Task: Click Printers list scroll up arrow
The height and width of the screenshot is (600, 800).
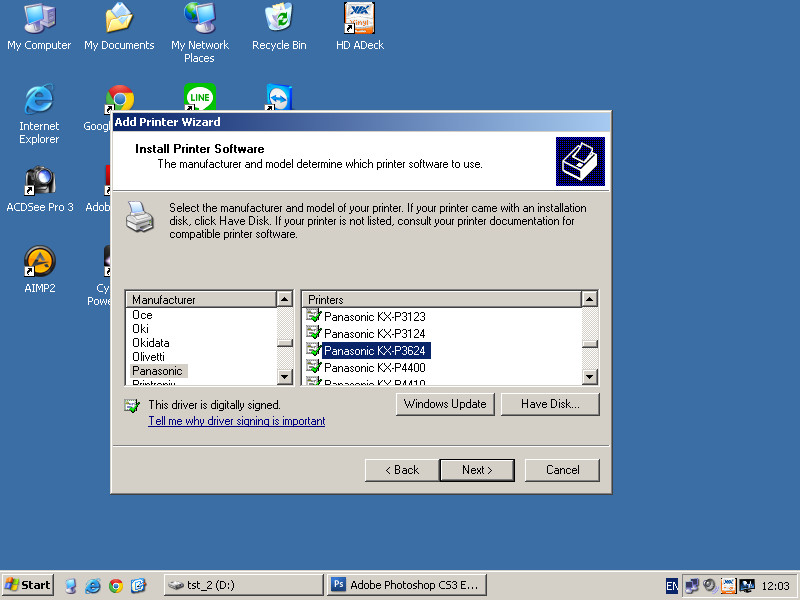Action: coord(590,299)
